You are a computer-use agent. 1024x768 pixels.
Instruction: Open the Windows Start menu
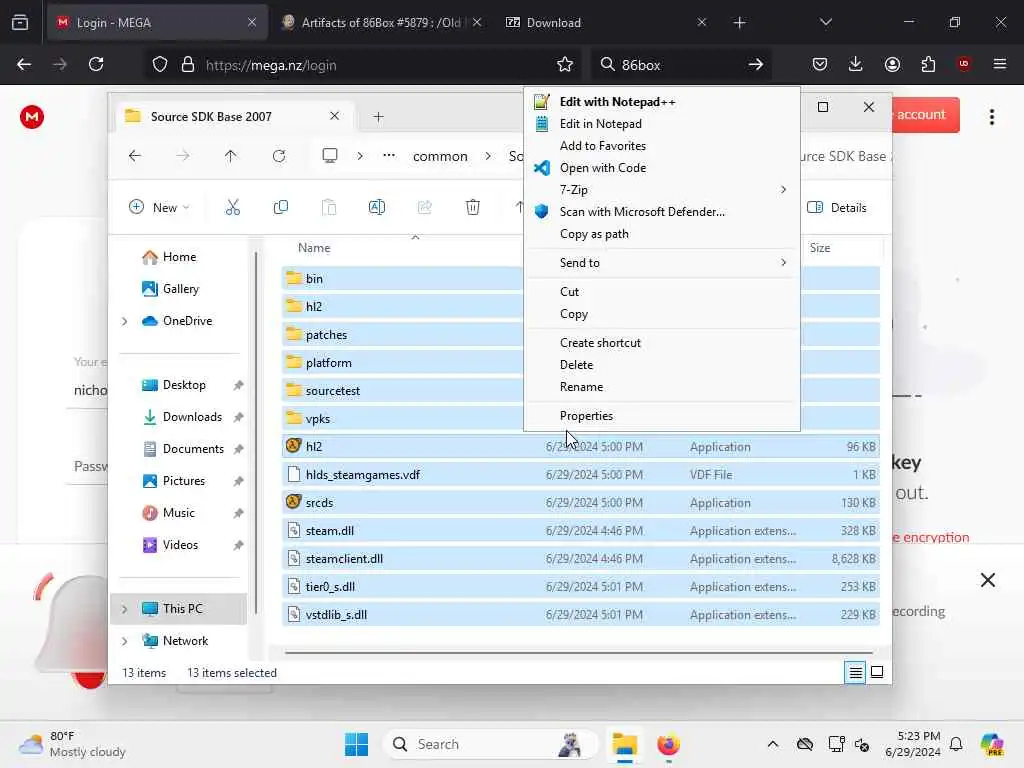[357, 744]
